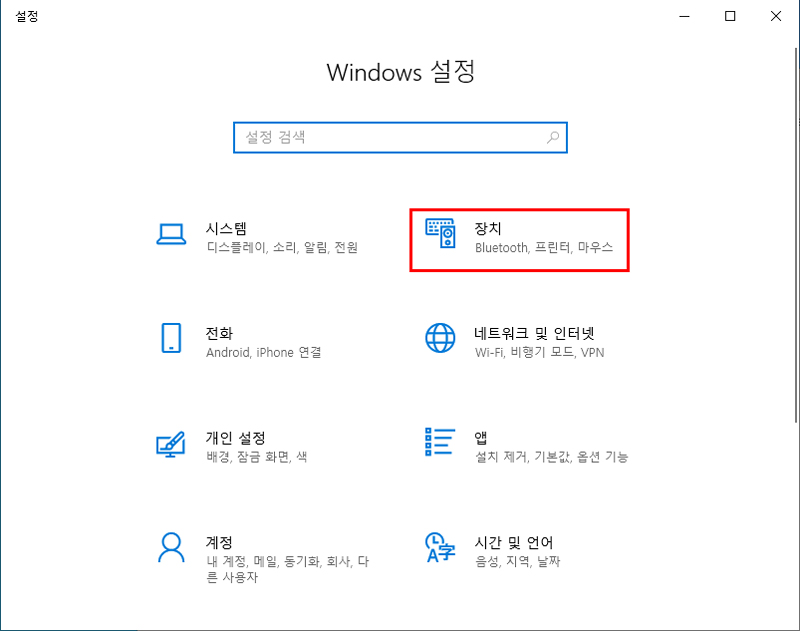Focus the 설정 검색 search field
Viewport: 800px width, 631px height.
(400, 137)
